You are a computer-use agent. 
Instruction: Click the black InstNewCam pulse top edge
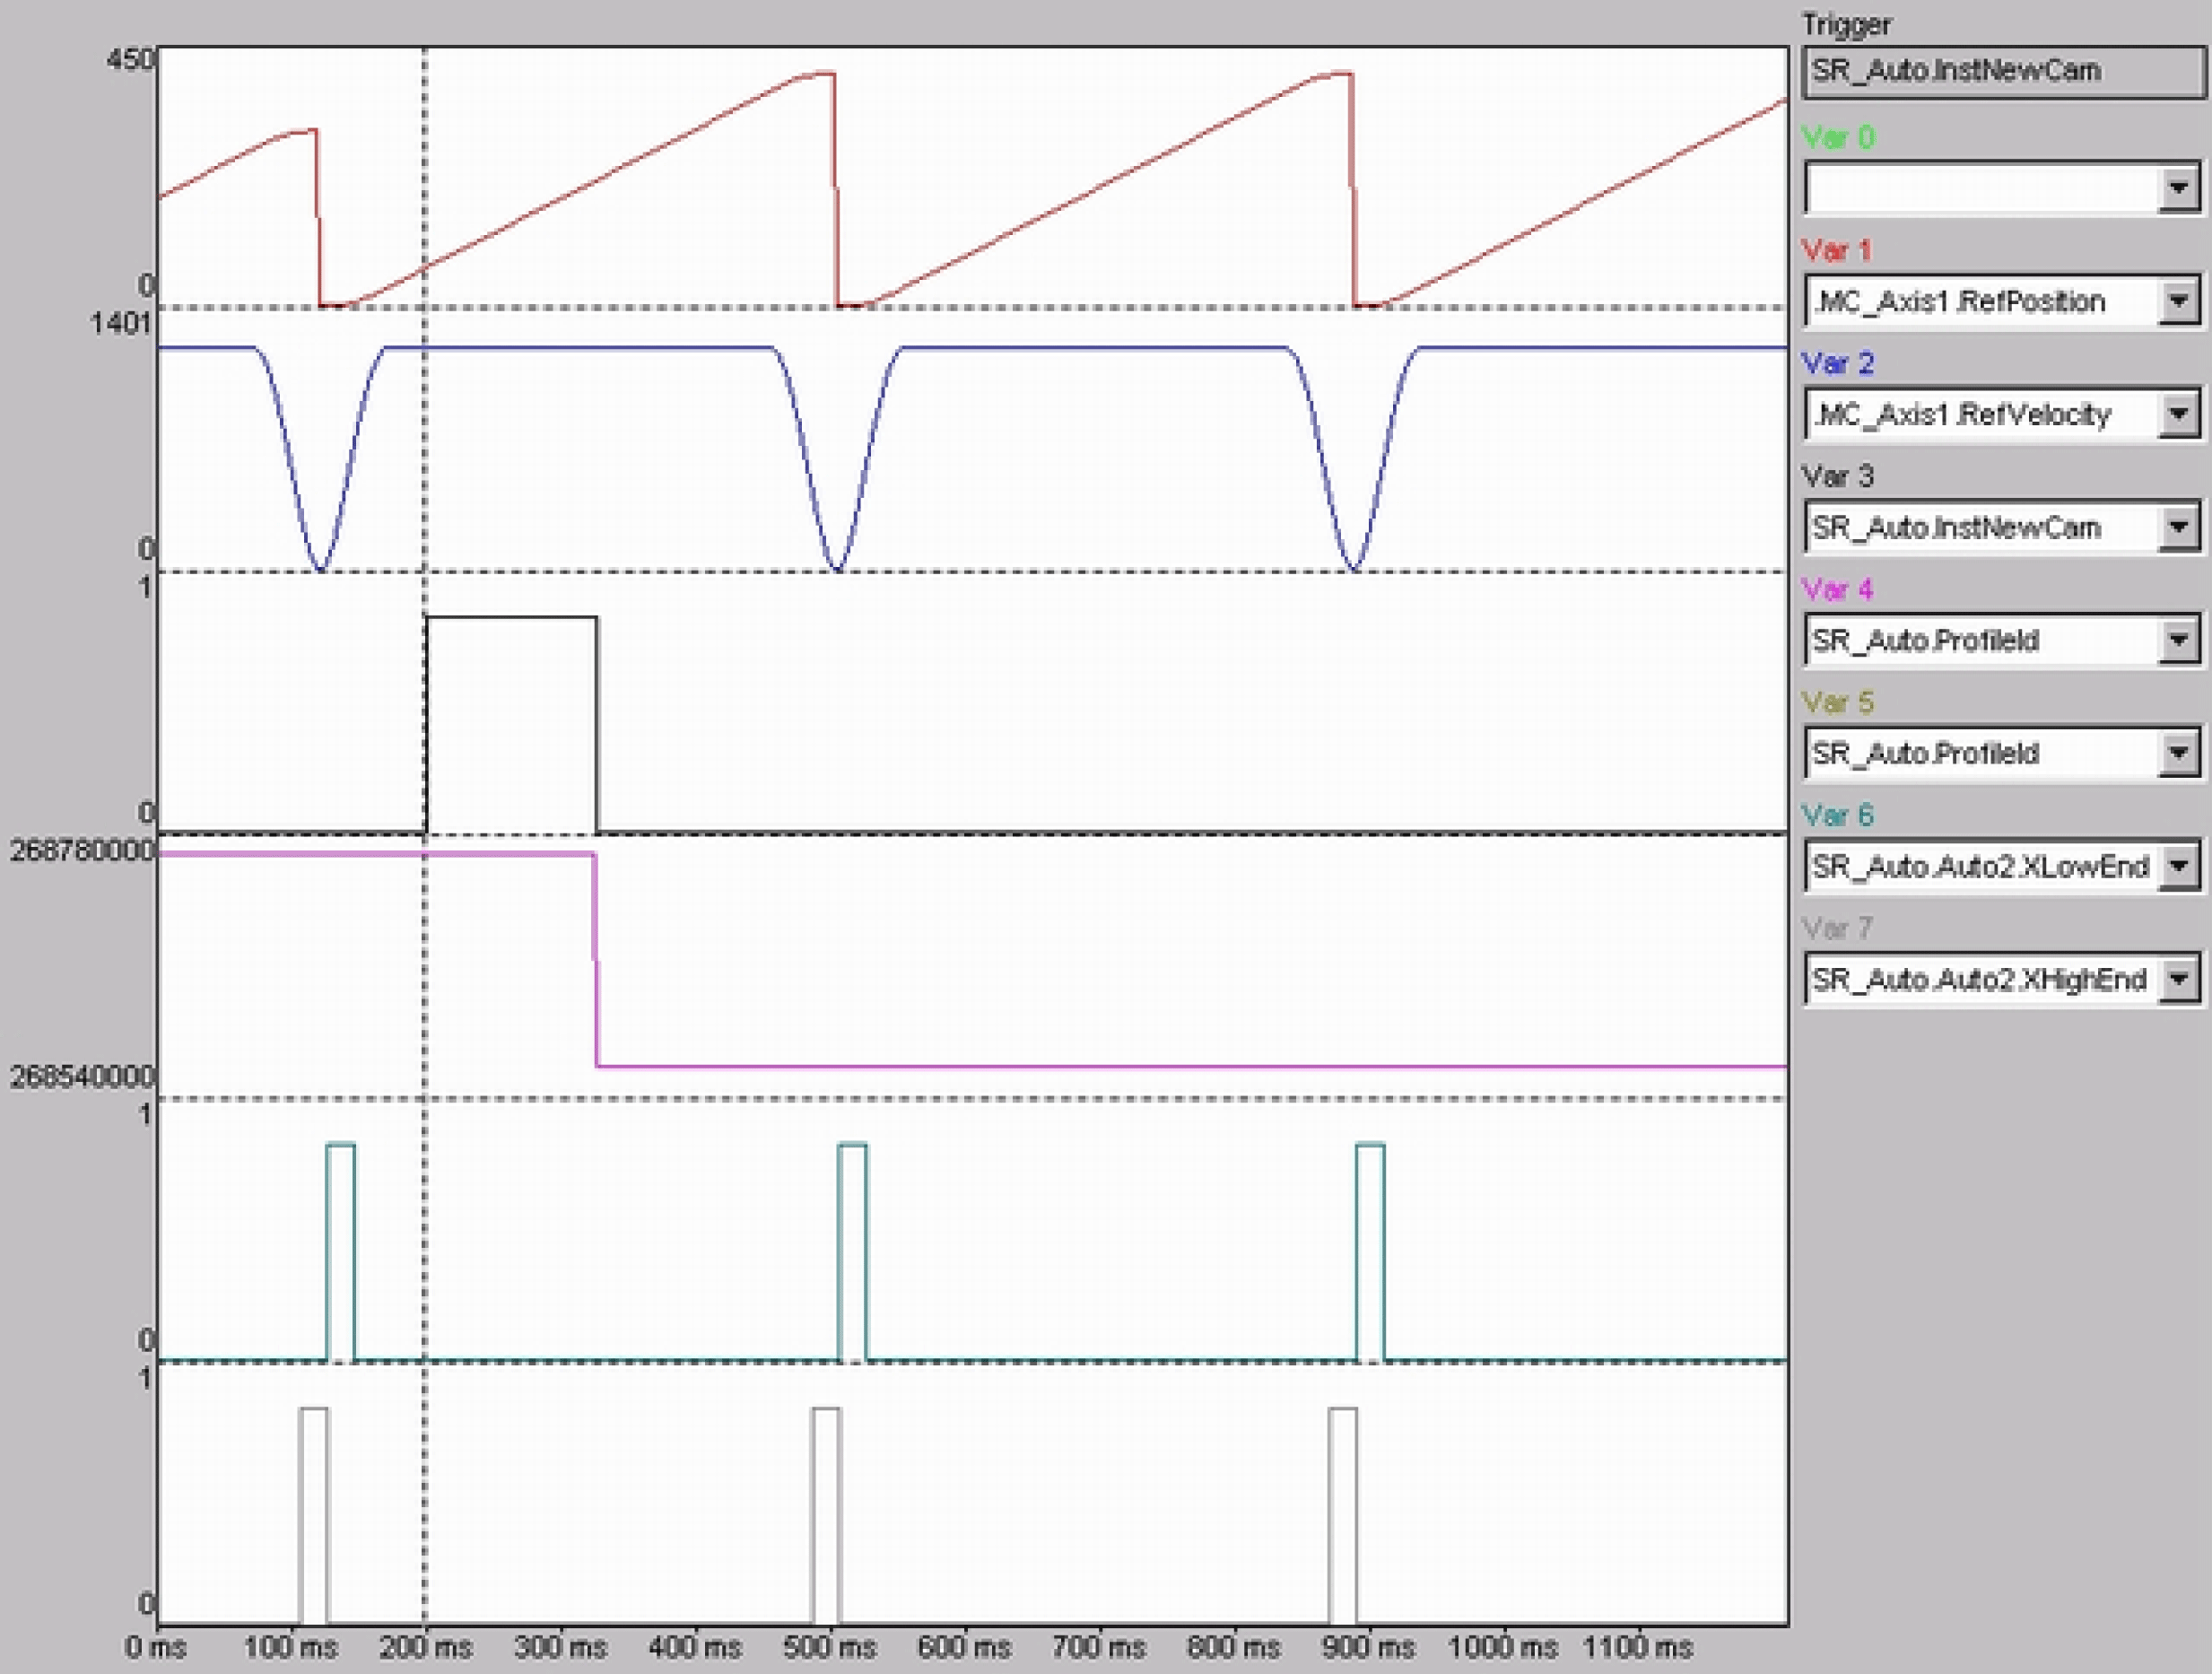tap(511, 617)
